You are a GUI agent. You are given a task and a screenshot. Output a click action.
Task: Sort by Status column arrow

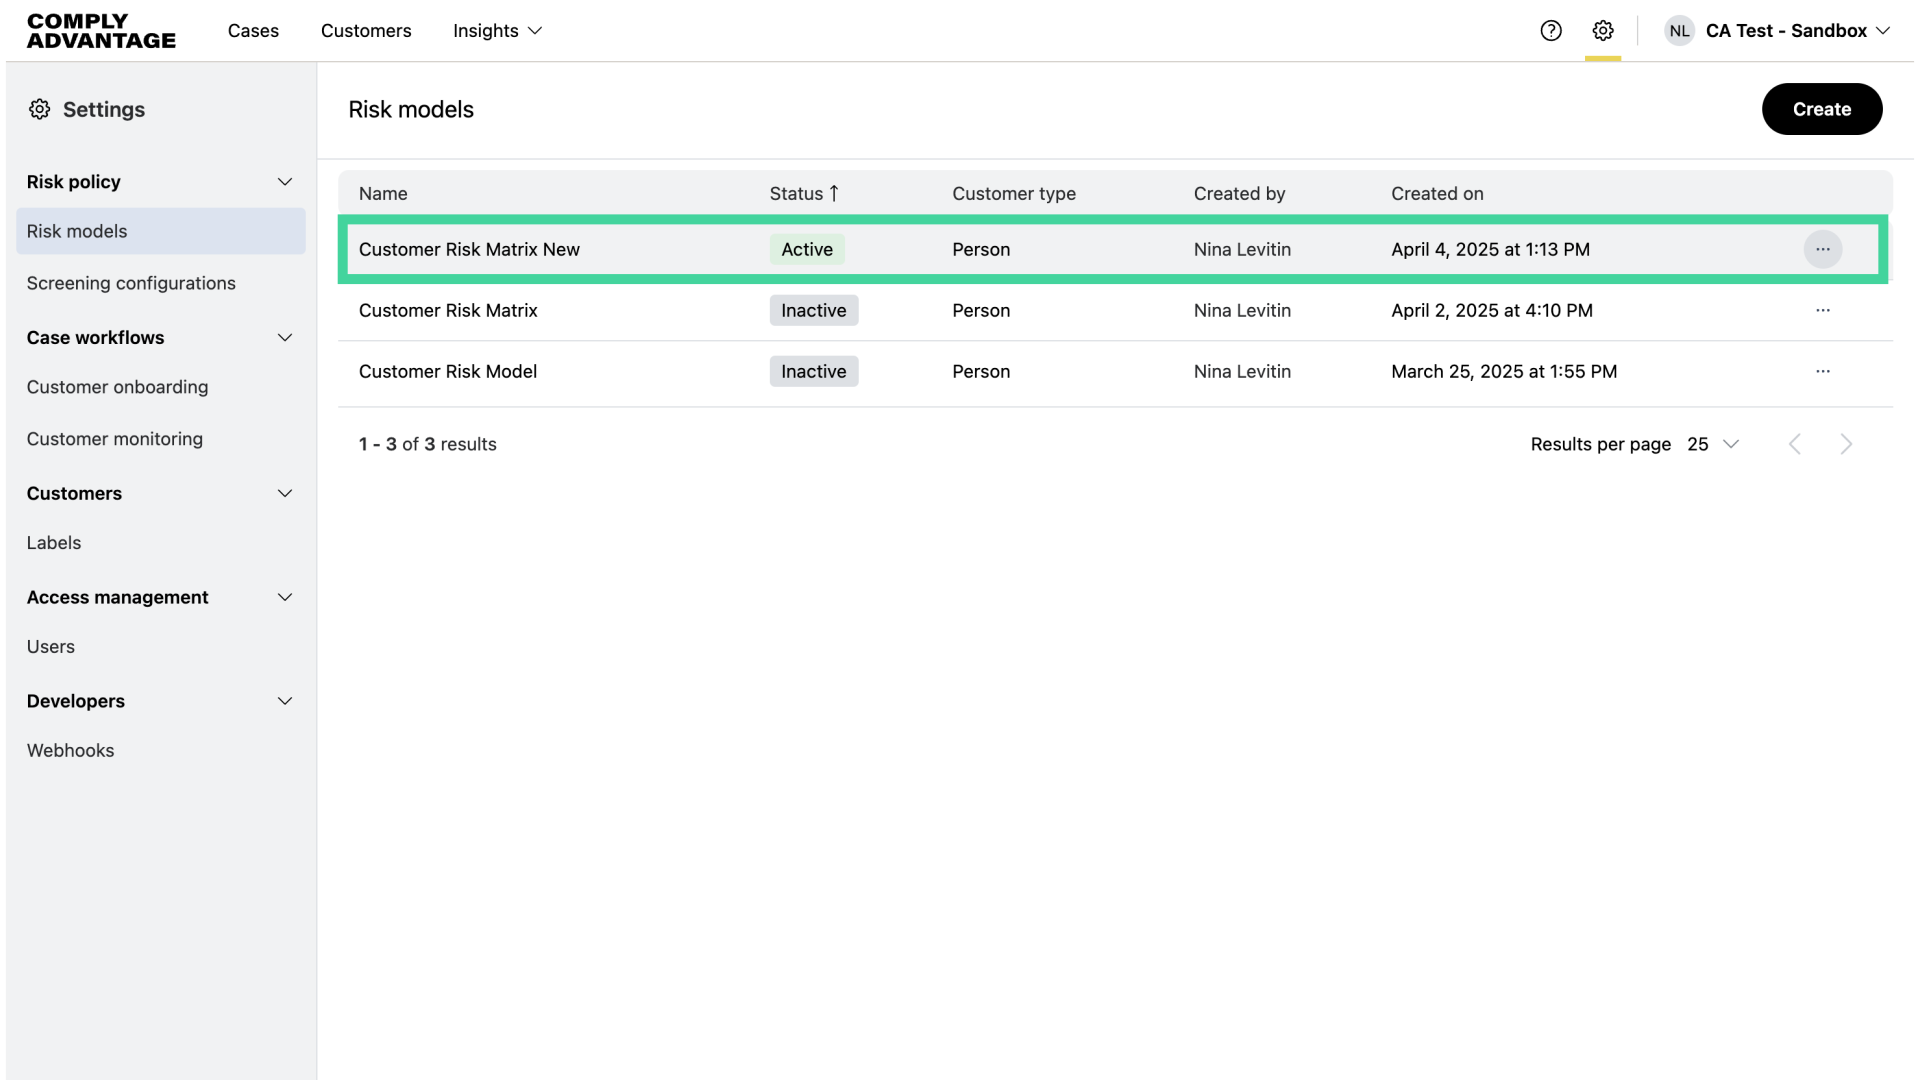point(834,194)
